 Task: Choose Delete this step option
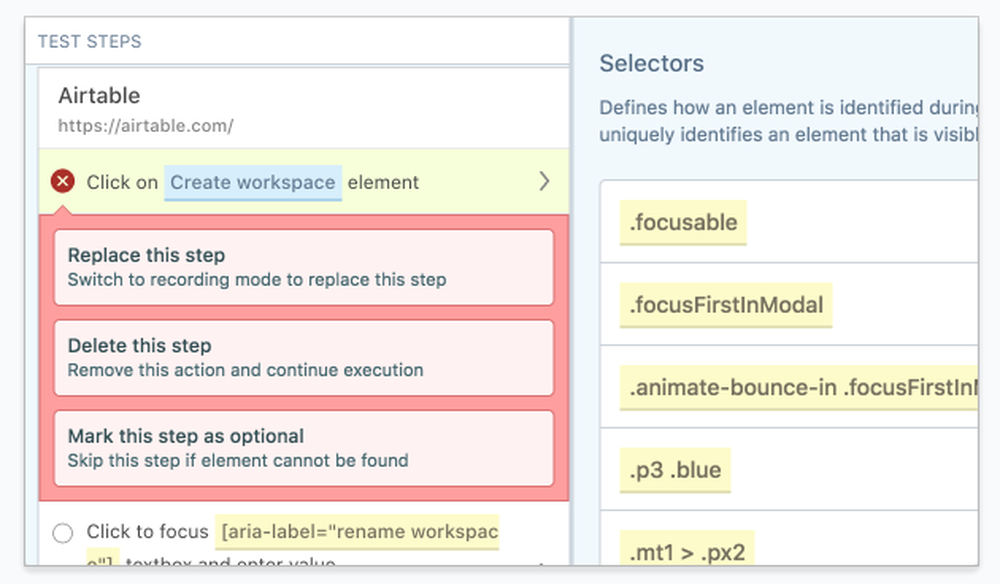click(x=304, y=358)
